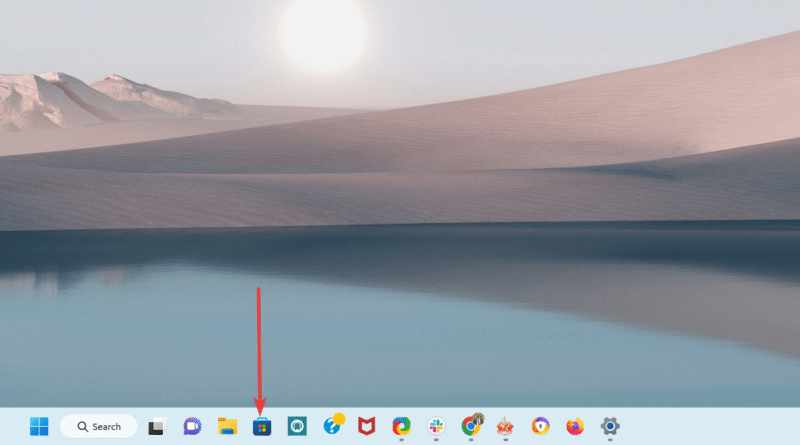Open Task View from the taskbar

pyautogui.click(x=156, y=426)
